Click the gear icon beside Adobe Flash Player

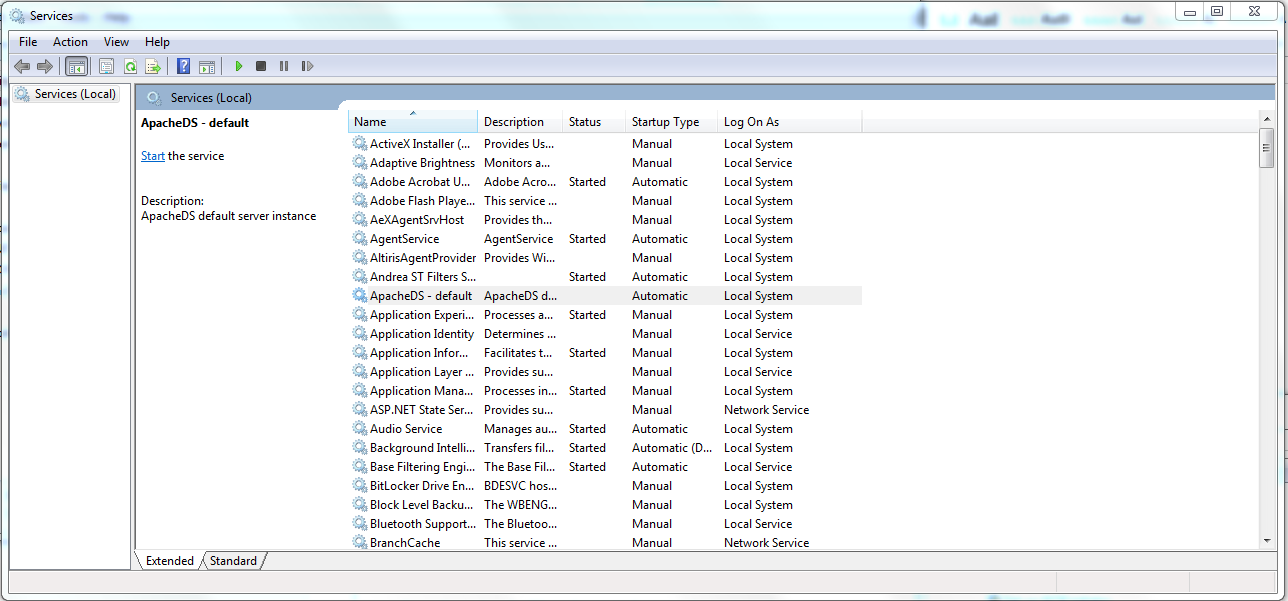(x=360, y=201)
